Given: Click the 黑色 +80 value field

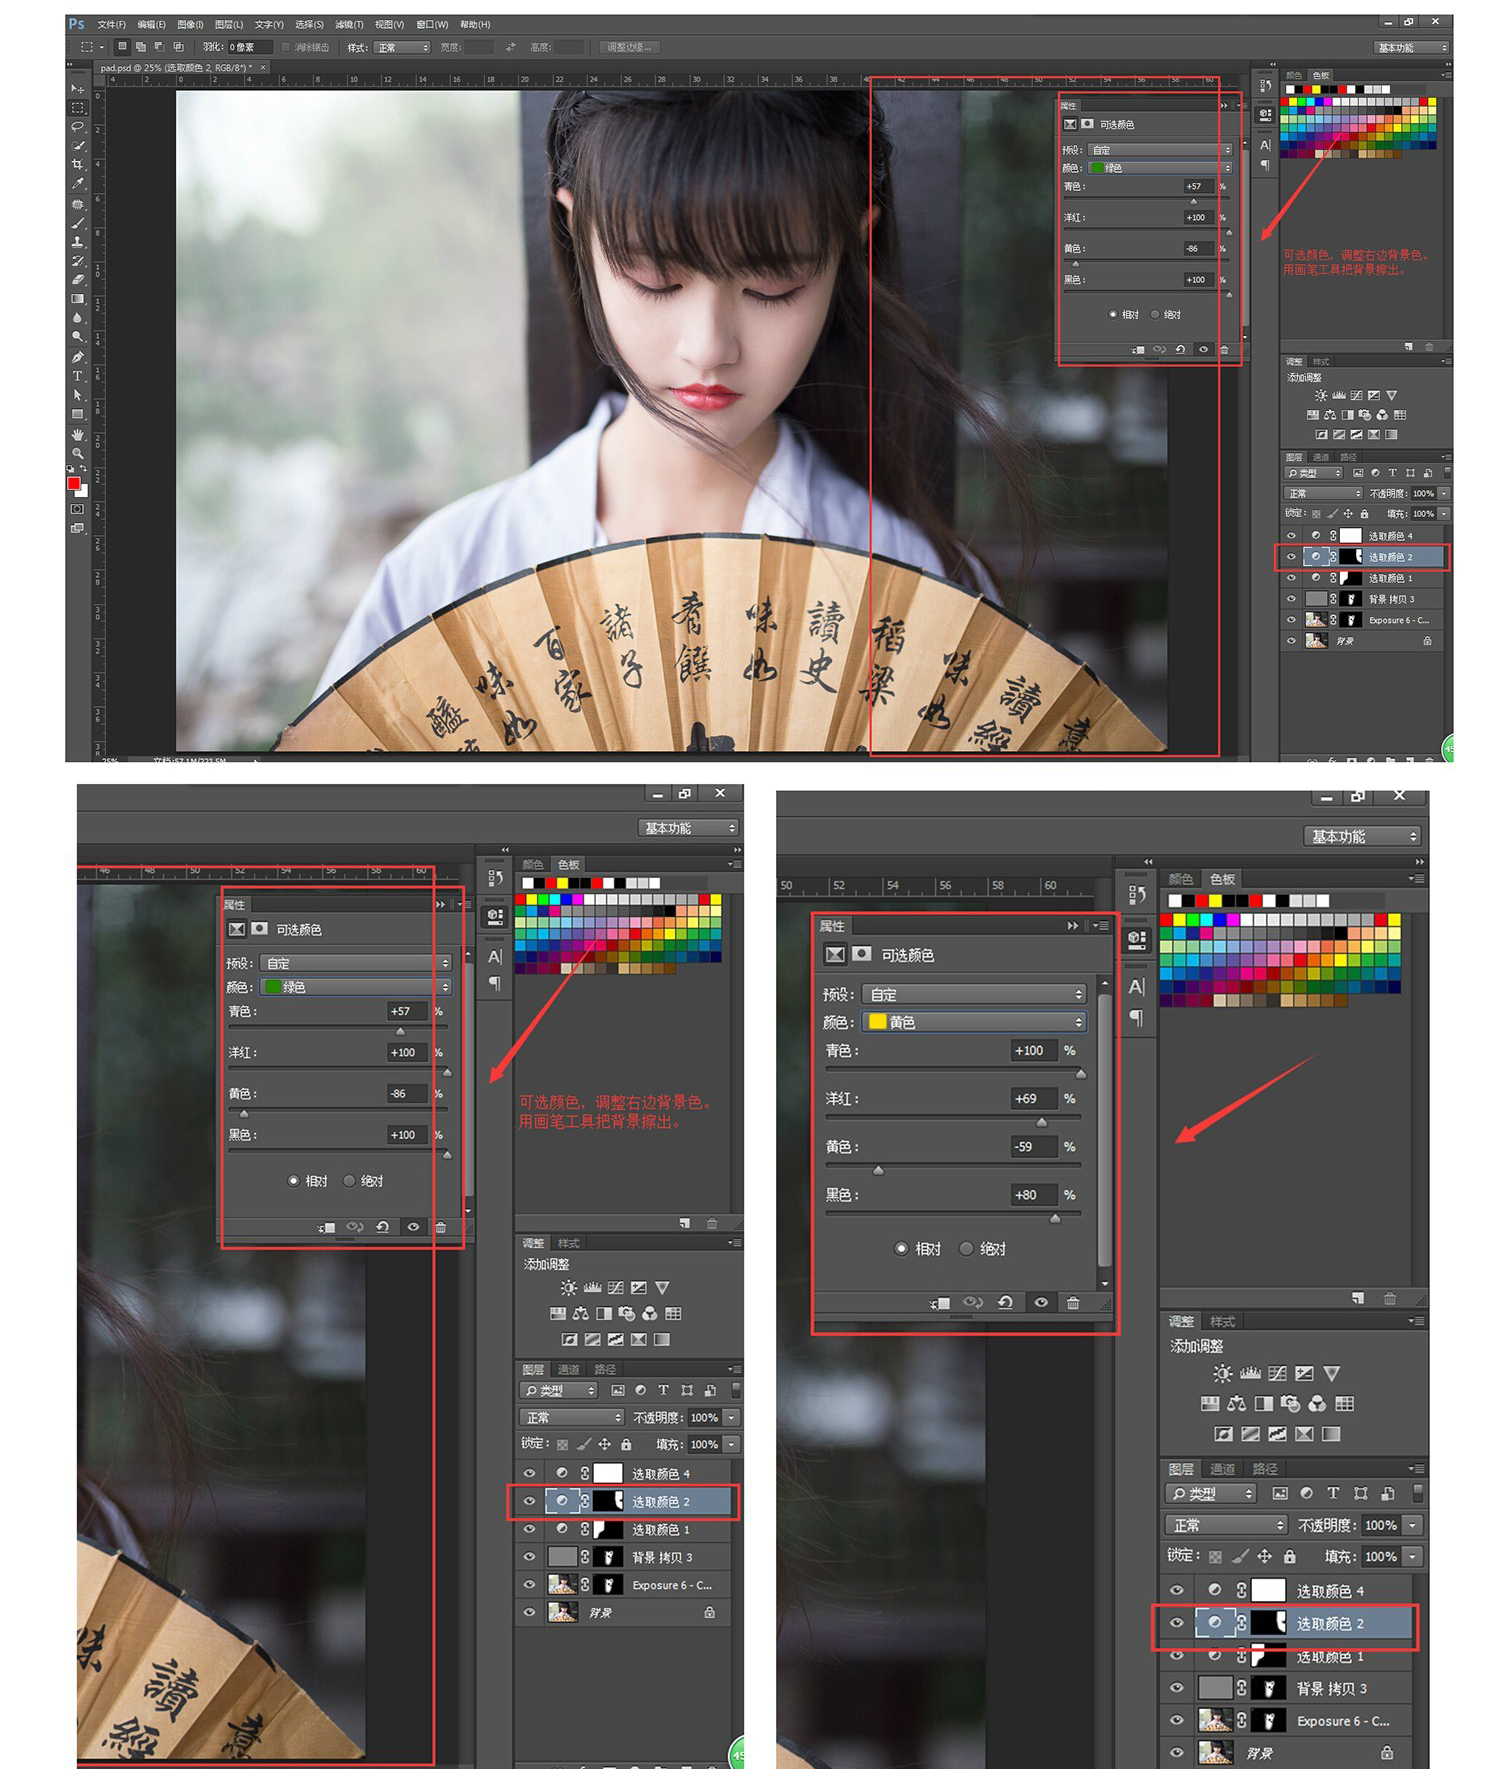Looking at the screenshot, I should click(1034, 1195).
